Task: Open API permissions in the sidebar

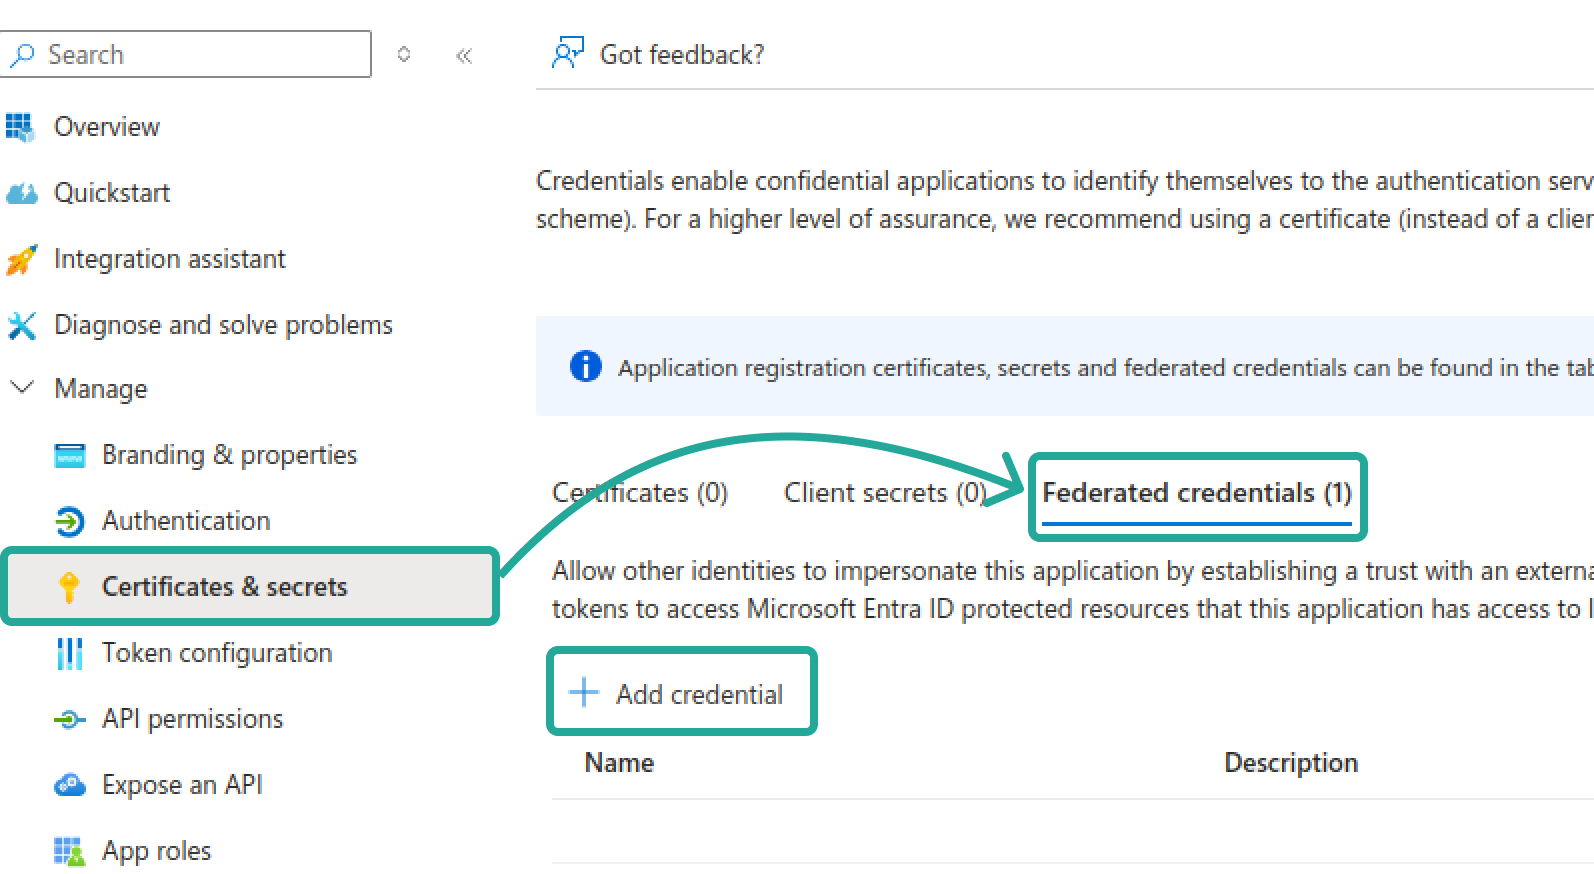Action: click(192, 719)
